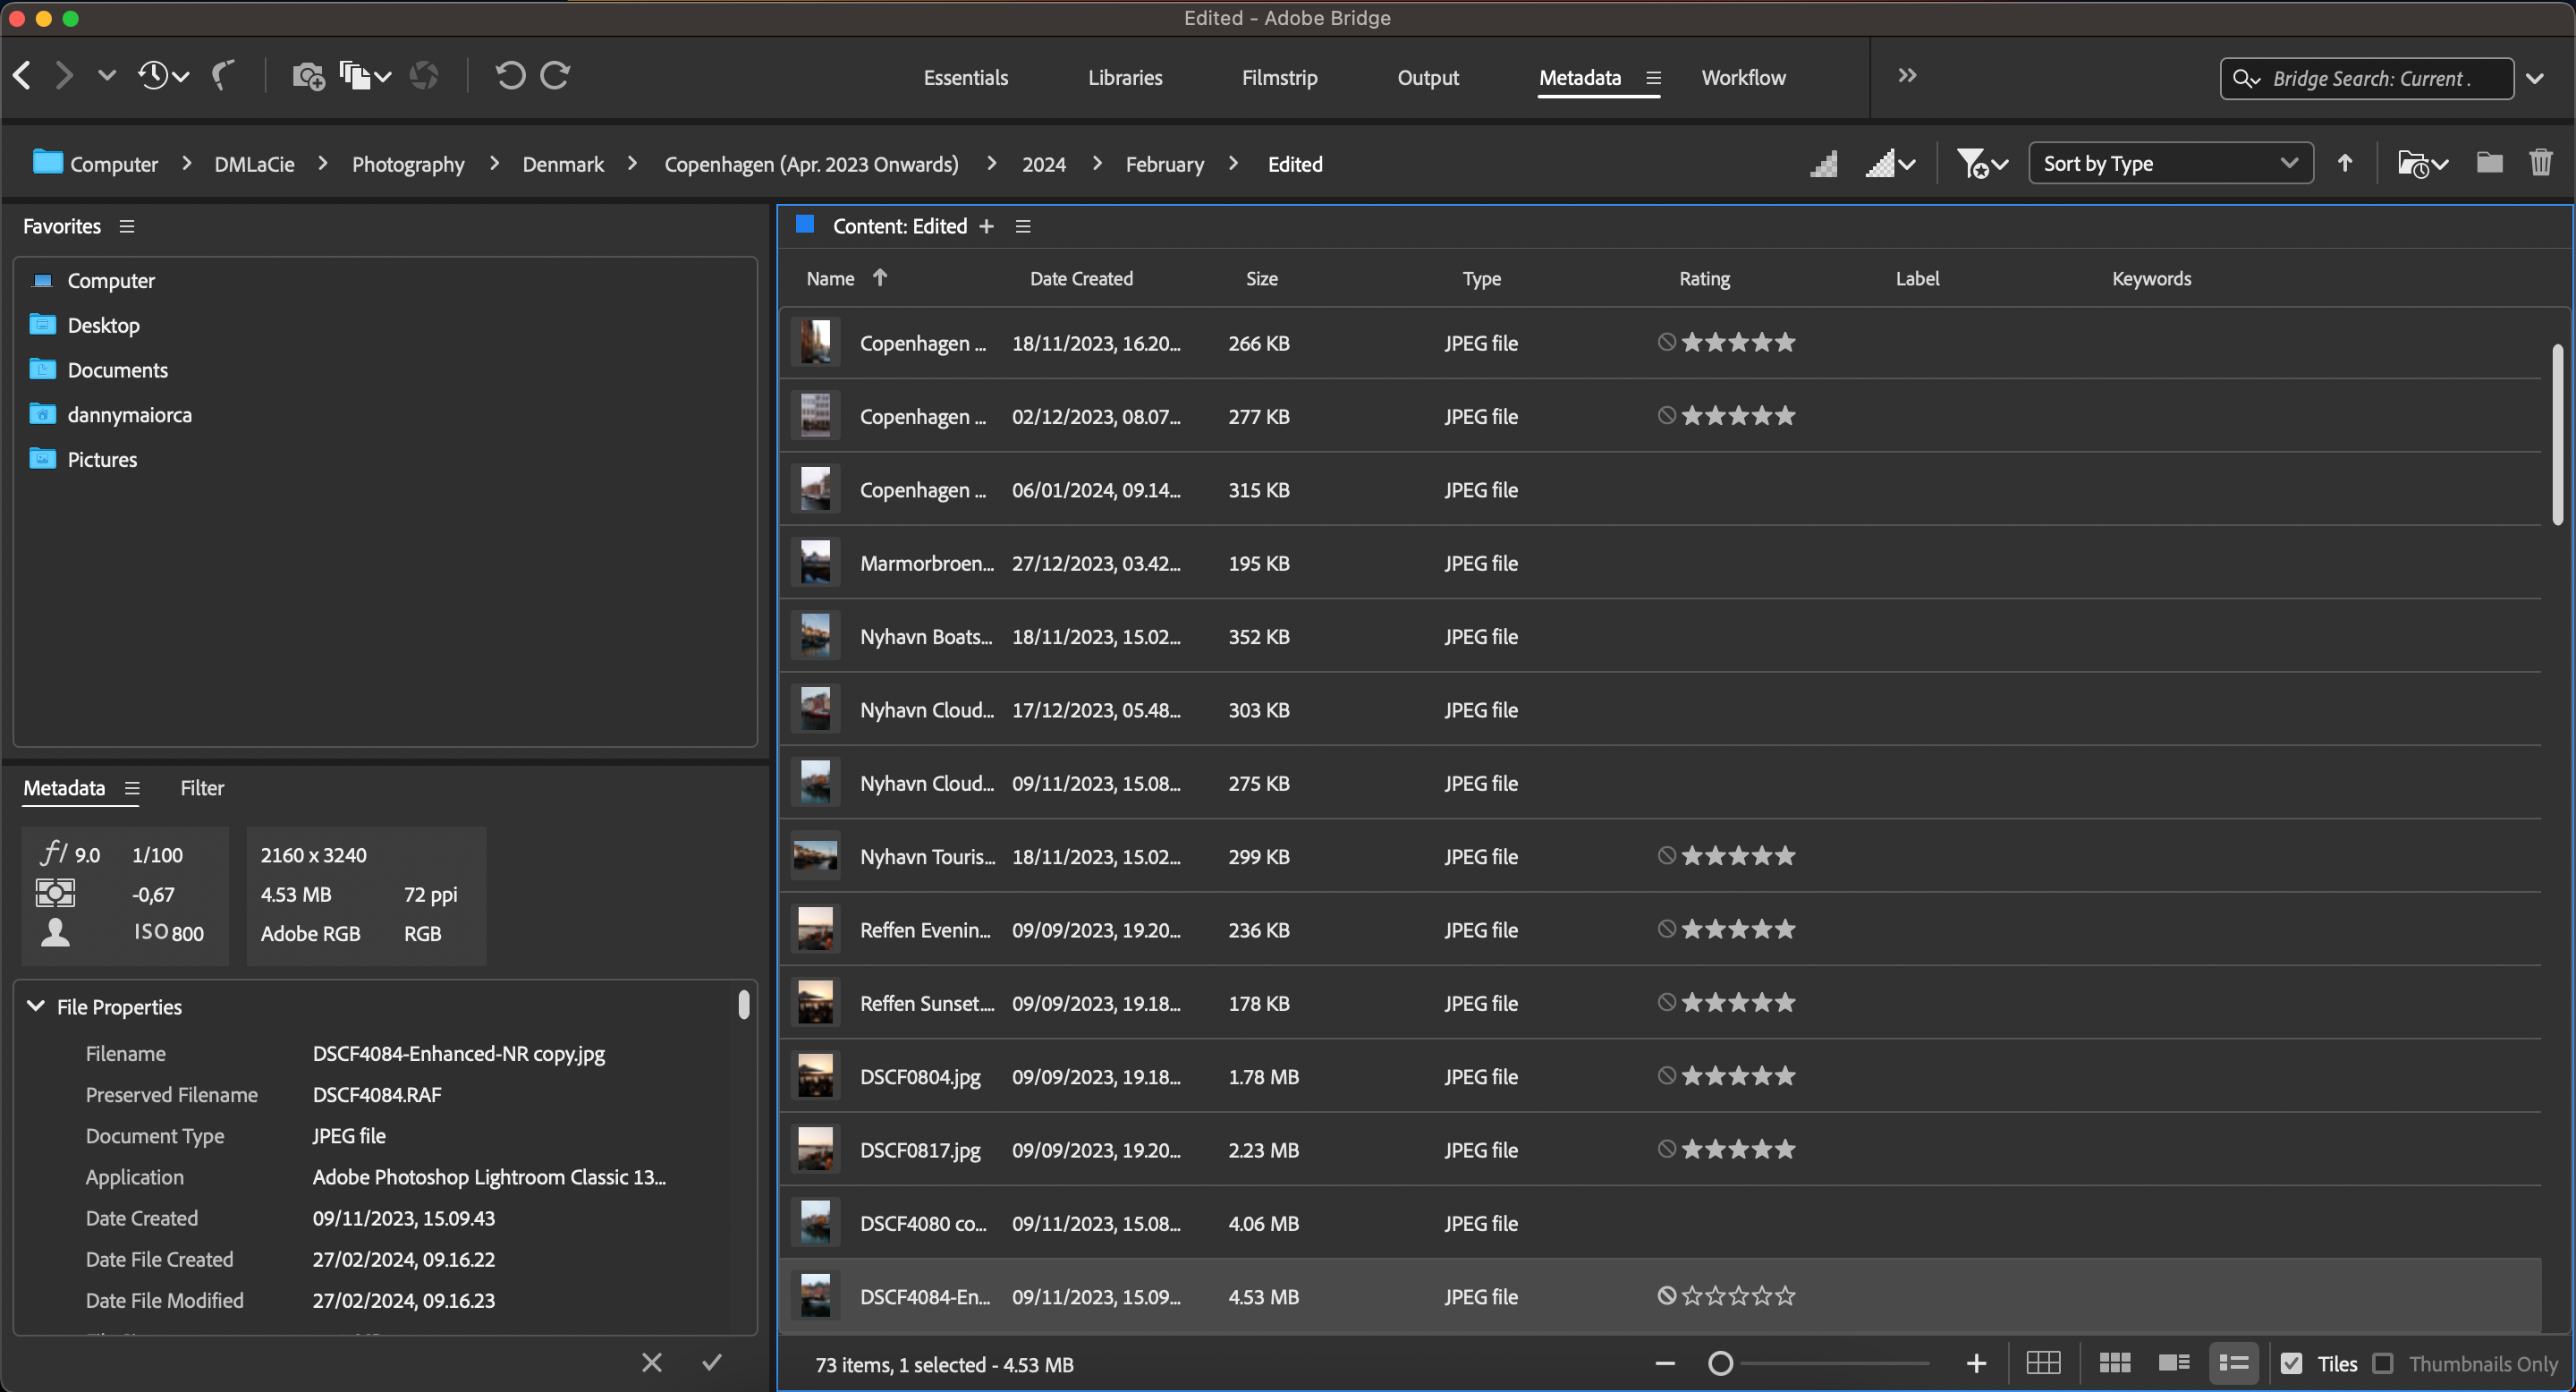The image size is (2576, 1392).
Task: Open the New Camera Raw photos icon
Action: [x=307, y=75]
